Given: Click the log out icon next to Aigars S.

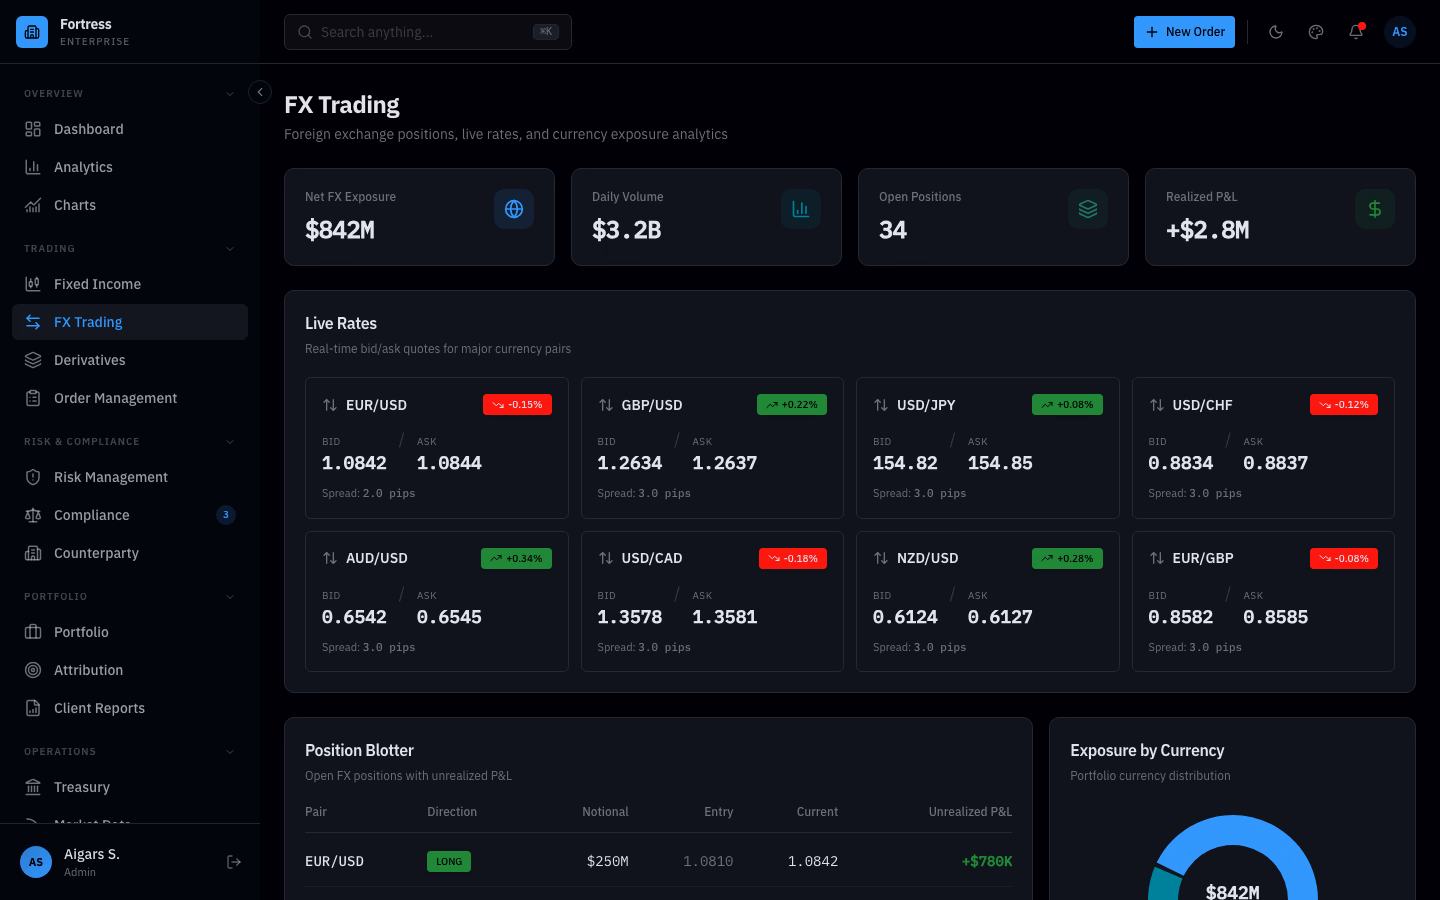Looking at the screenshot, I should (x=234, y=862).
